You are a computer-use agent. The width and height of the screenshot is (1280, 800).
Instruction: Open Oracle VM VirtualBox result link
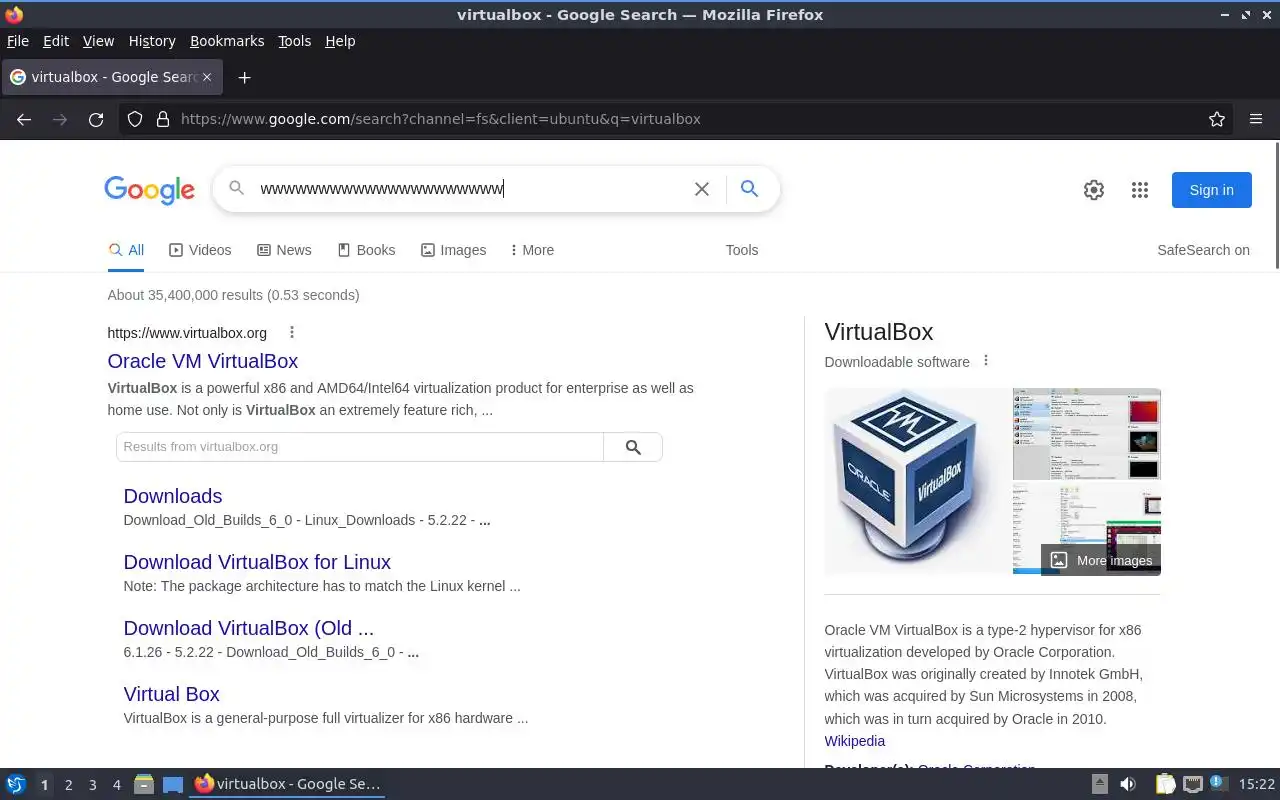[203, 361]
